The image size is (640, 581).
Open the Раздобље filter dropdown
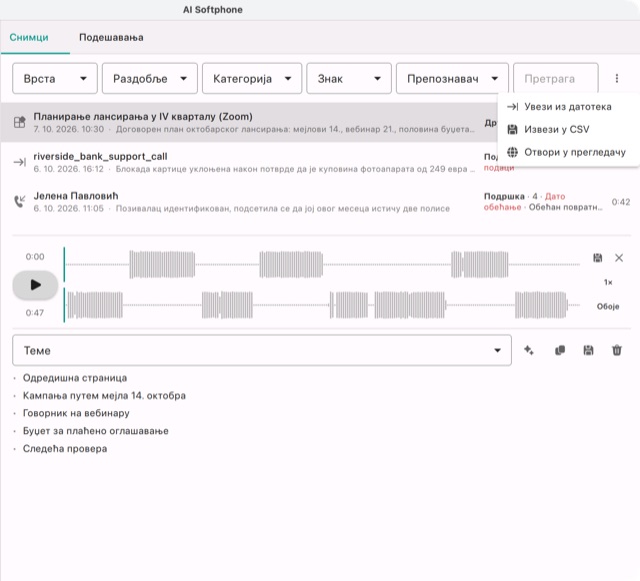[x=149, y=78]
